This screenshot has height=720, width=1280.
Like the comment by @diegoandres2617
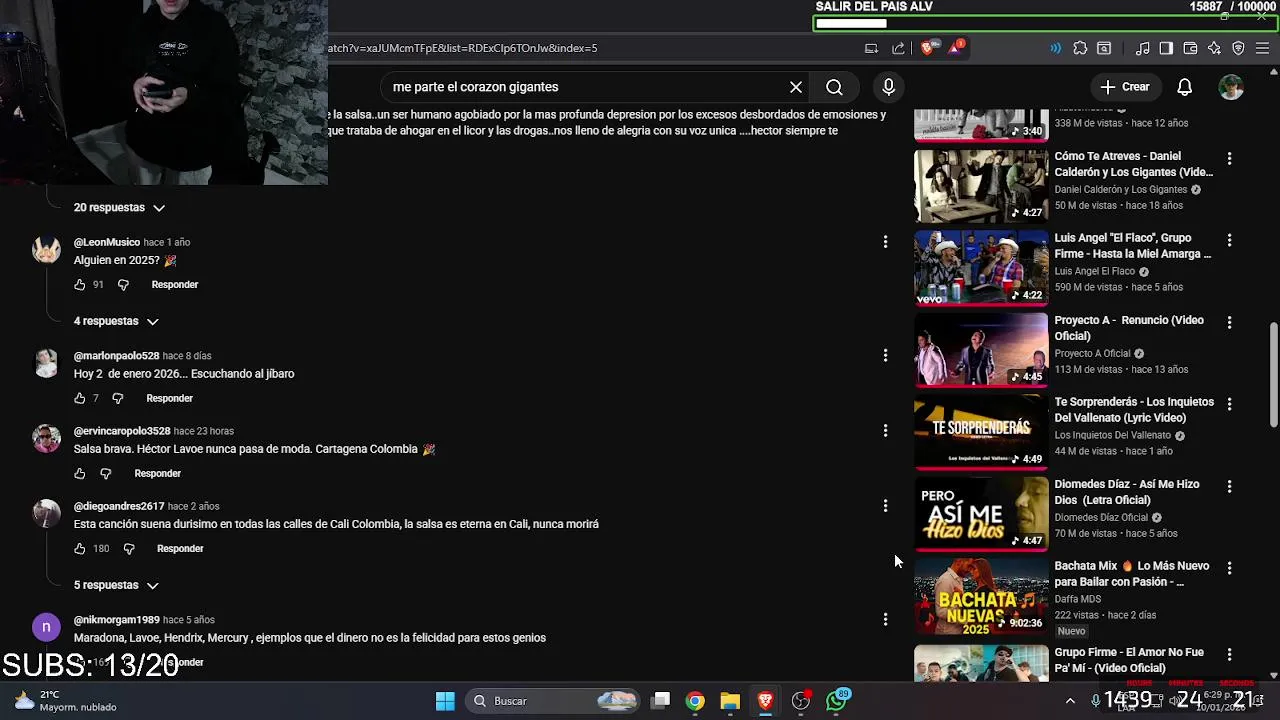click(80, 548)
